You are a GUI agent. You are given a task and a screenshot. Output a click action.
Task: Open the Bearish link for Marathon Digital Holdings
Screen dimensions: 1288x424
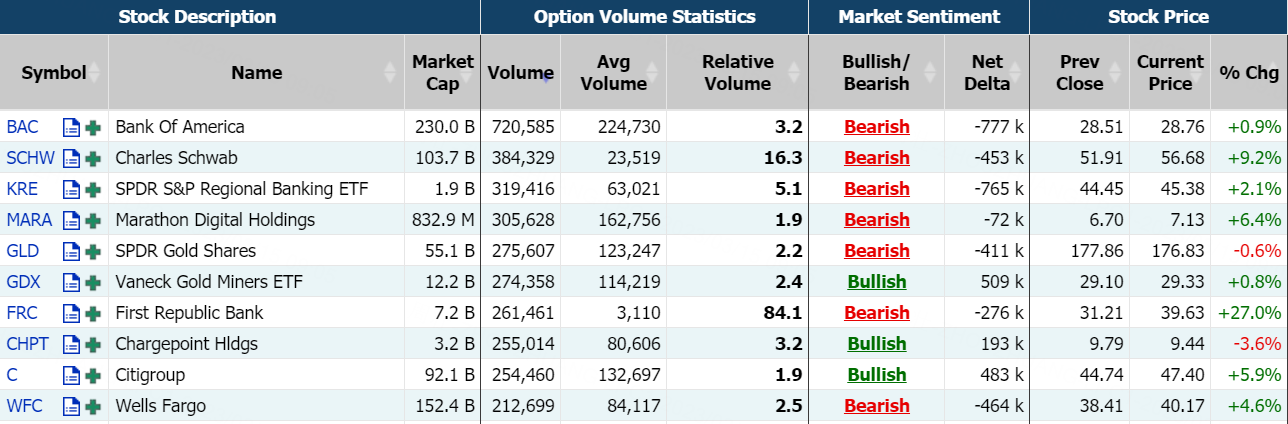[x=877, y=220]
